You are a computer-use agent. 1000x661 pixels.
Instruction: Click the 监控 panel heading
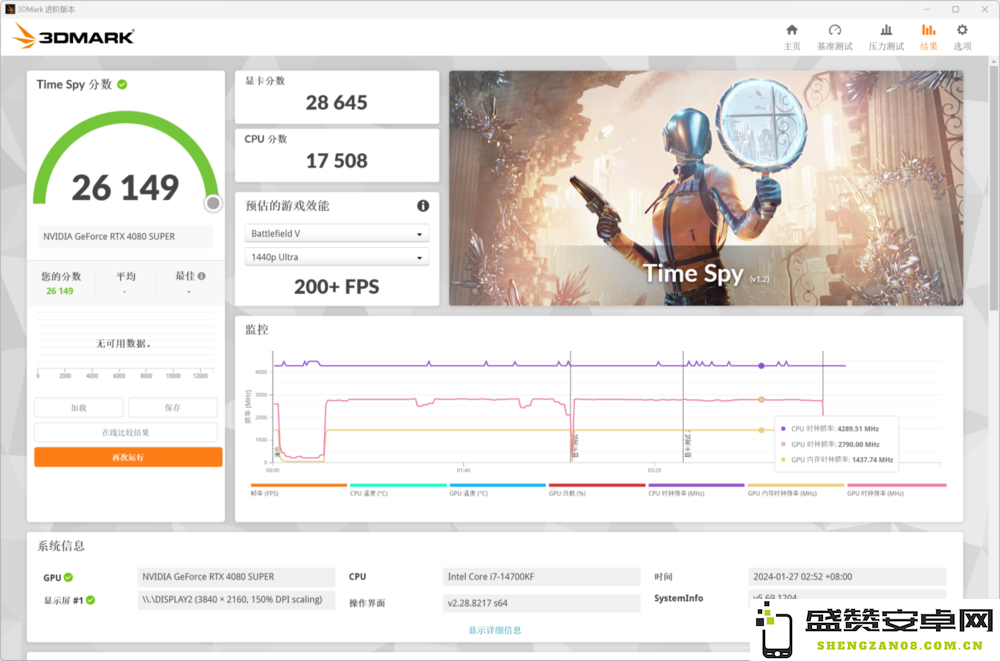coord(257,330)
